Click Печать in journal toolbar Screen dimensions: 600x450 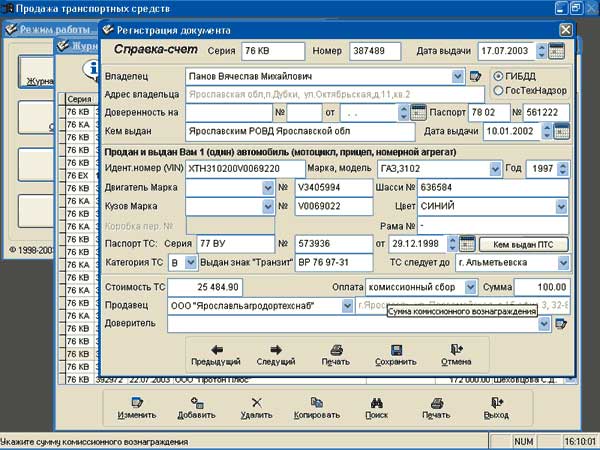tap(436, 408)
